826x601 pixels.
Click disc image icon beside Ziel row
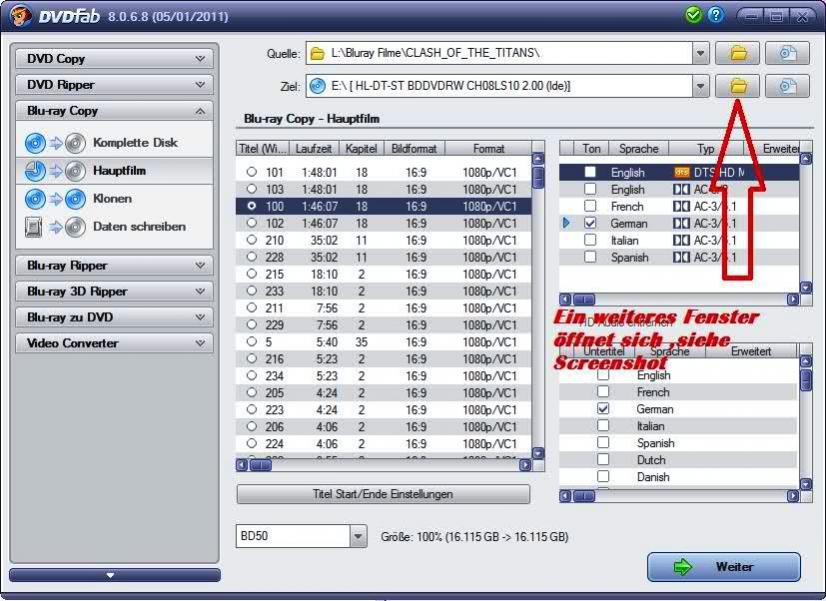(787, 86)
